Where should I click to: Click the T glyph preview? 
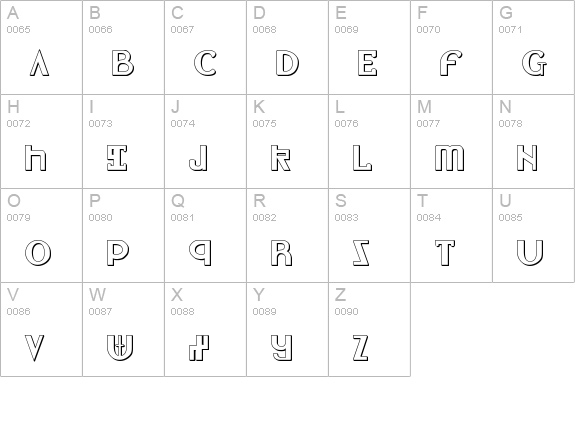tap(445, 253)
